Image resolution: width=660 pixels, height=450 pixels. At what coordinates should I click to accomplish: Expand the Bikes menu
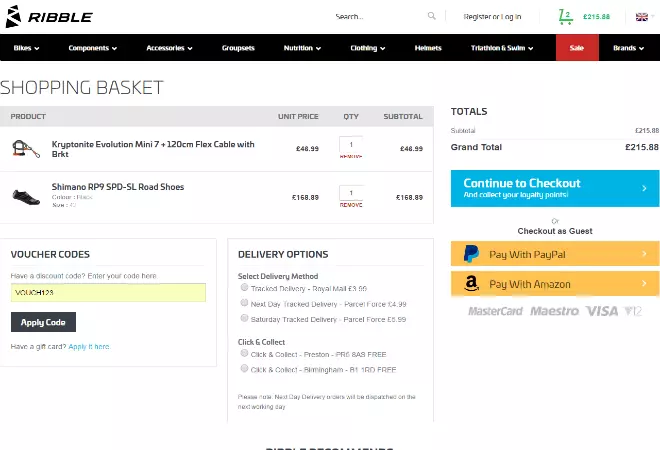point(26,48)
